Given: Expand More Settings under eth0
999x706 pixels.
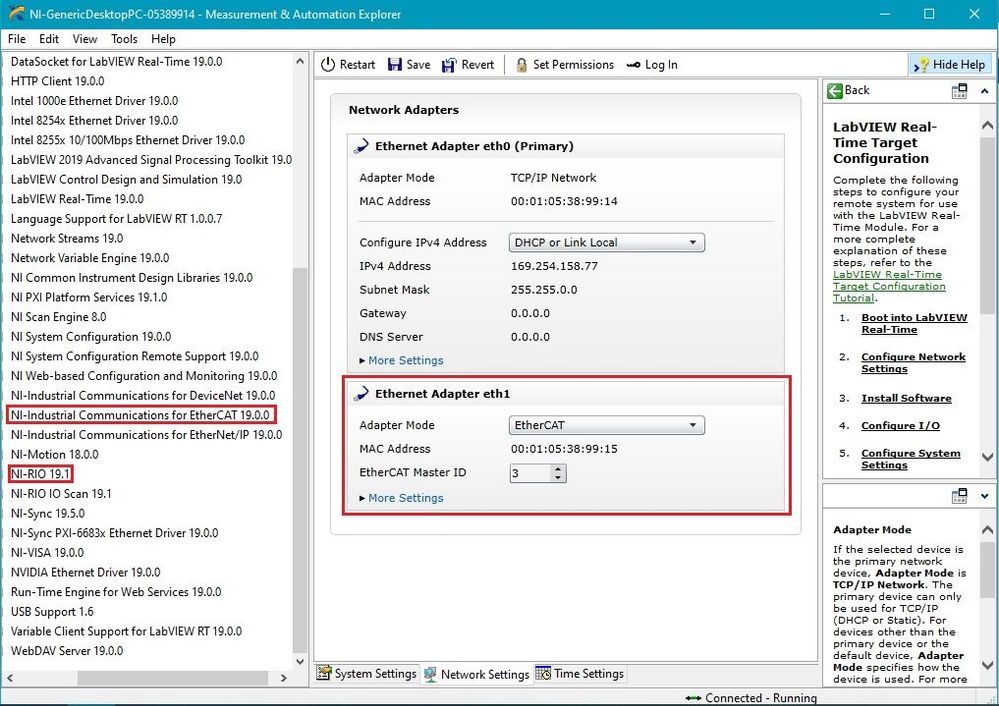Looking at the screenshot, I should (x=401, y=360).
